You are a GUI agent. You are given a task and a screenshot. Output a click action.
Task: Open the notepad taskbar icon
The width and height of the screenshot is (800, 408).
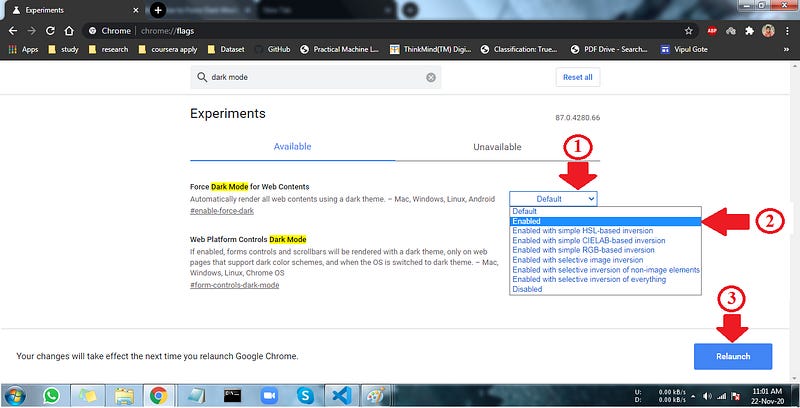196,396
